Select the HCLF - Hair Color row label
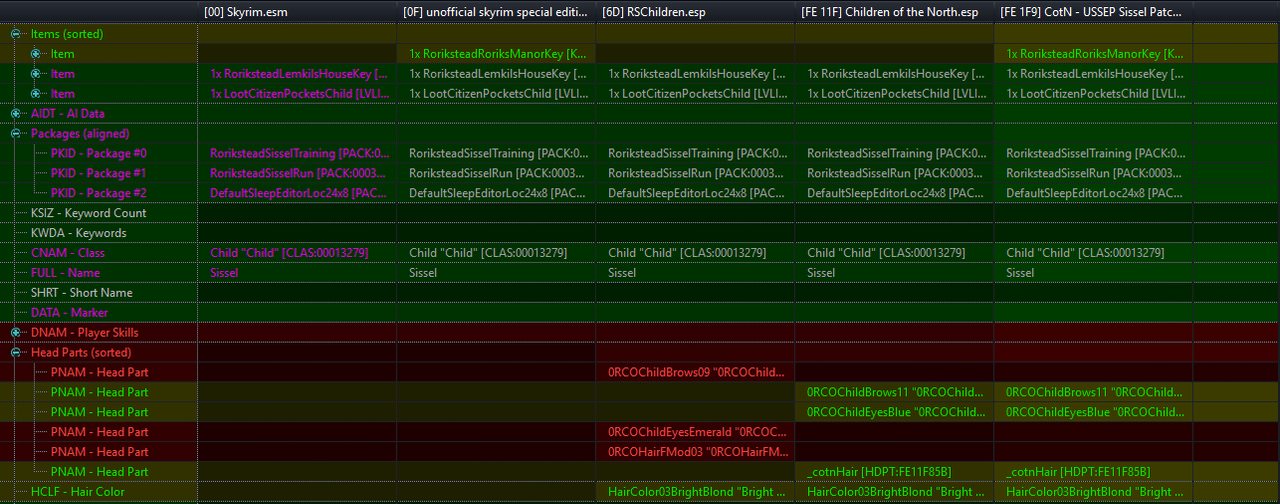Viewport: 1280px width, 504px height. (x=77, y=492)
